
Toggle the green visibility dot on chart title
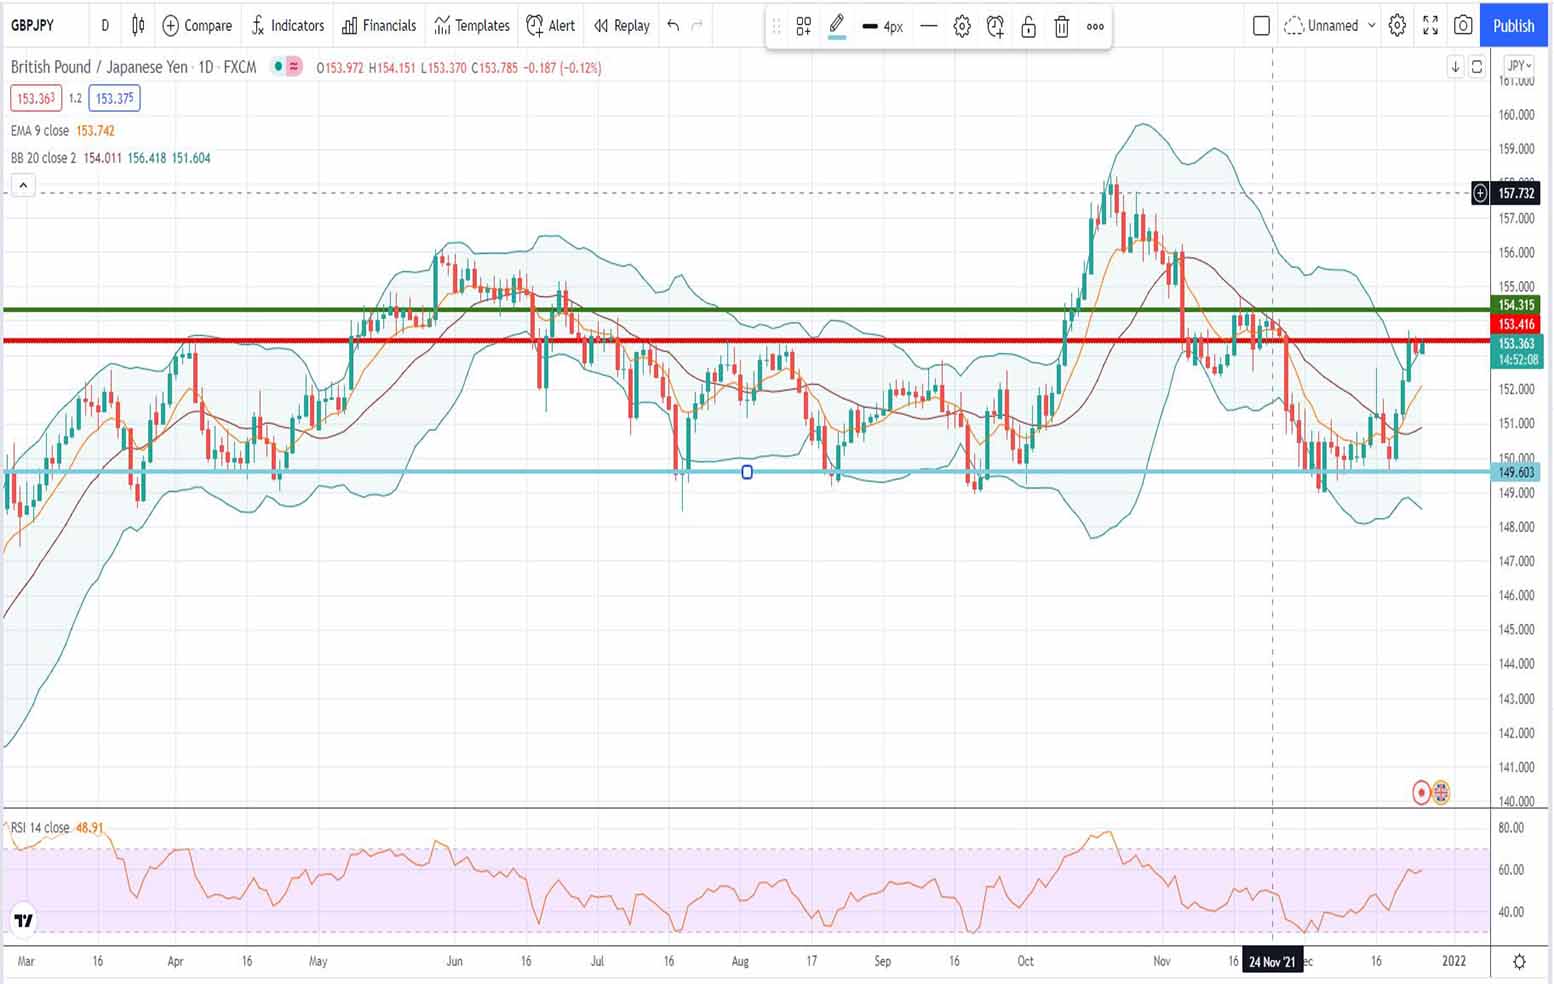point(278,67)
